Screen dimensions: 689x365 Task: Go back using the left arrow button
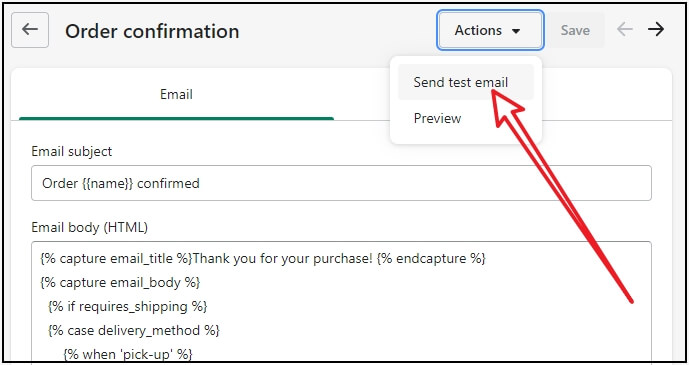click(30, 30)
